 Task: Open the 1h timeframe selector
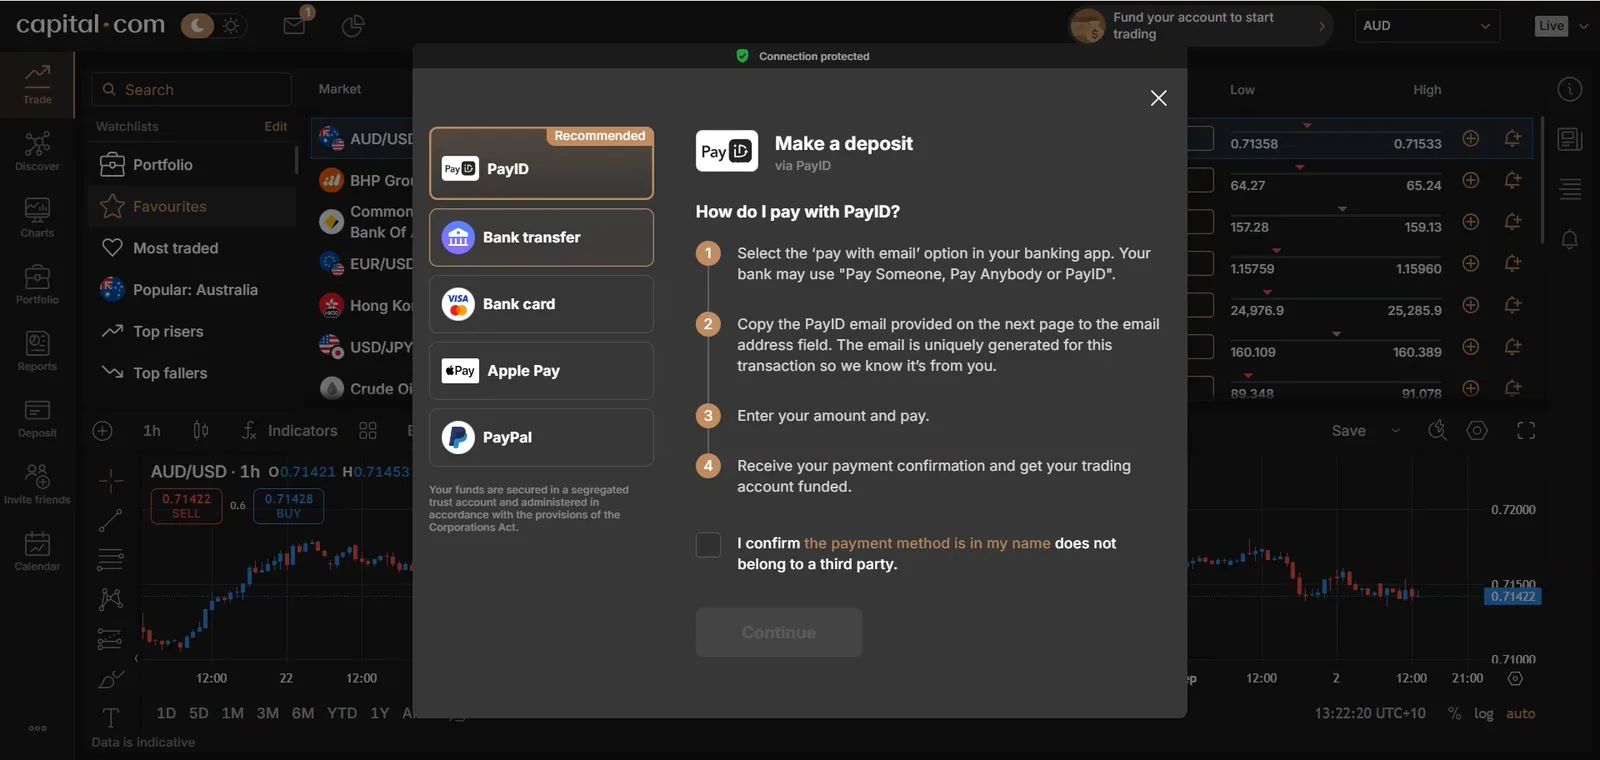point(152,431)
